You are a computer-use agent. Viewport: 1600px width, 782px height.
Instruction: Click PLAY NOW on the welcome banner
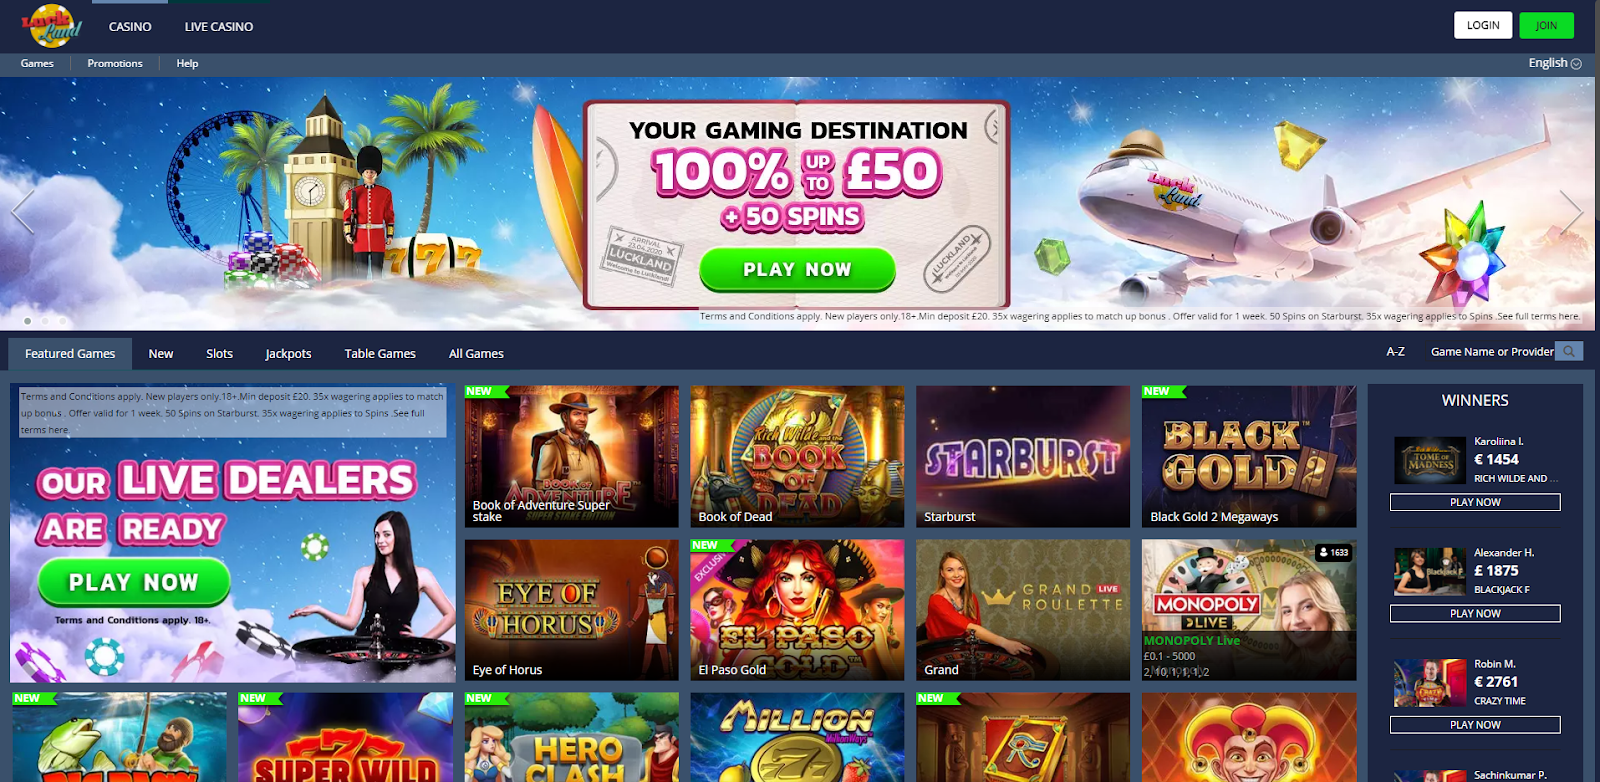coord(797,269)
